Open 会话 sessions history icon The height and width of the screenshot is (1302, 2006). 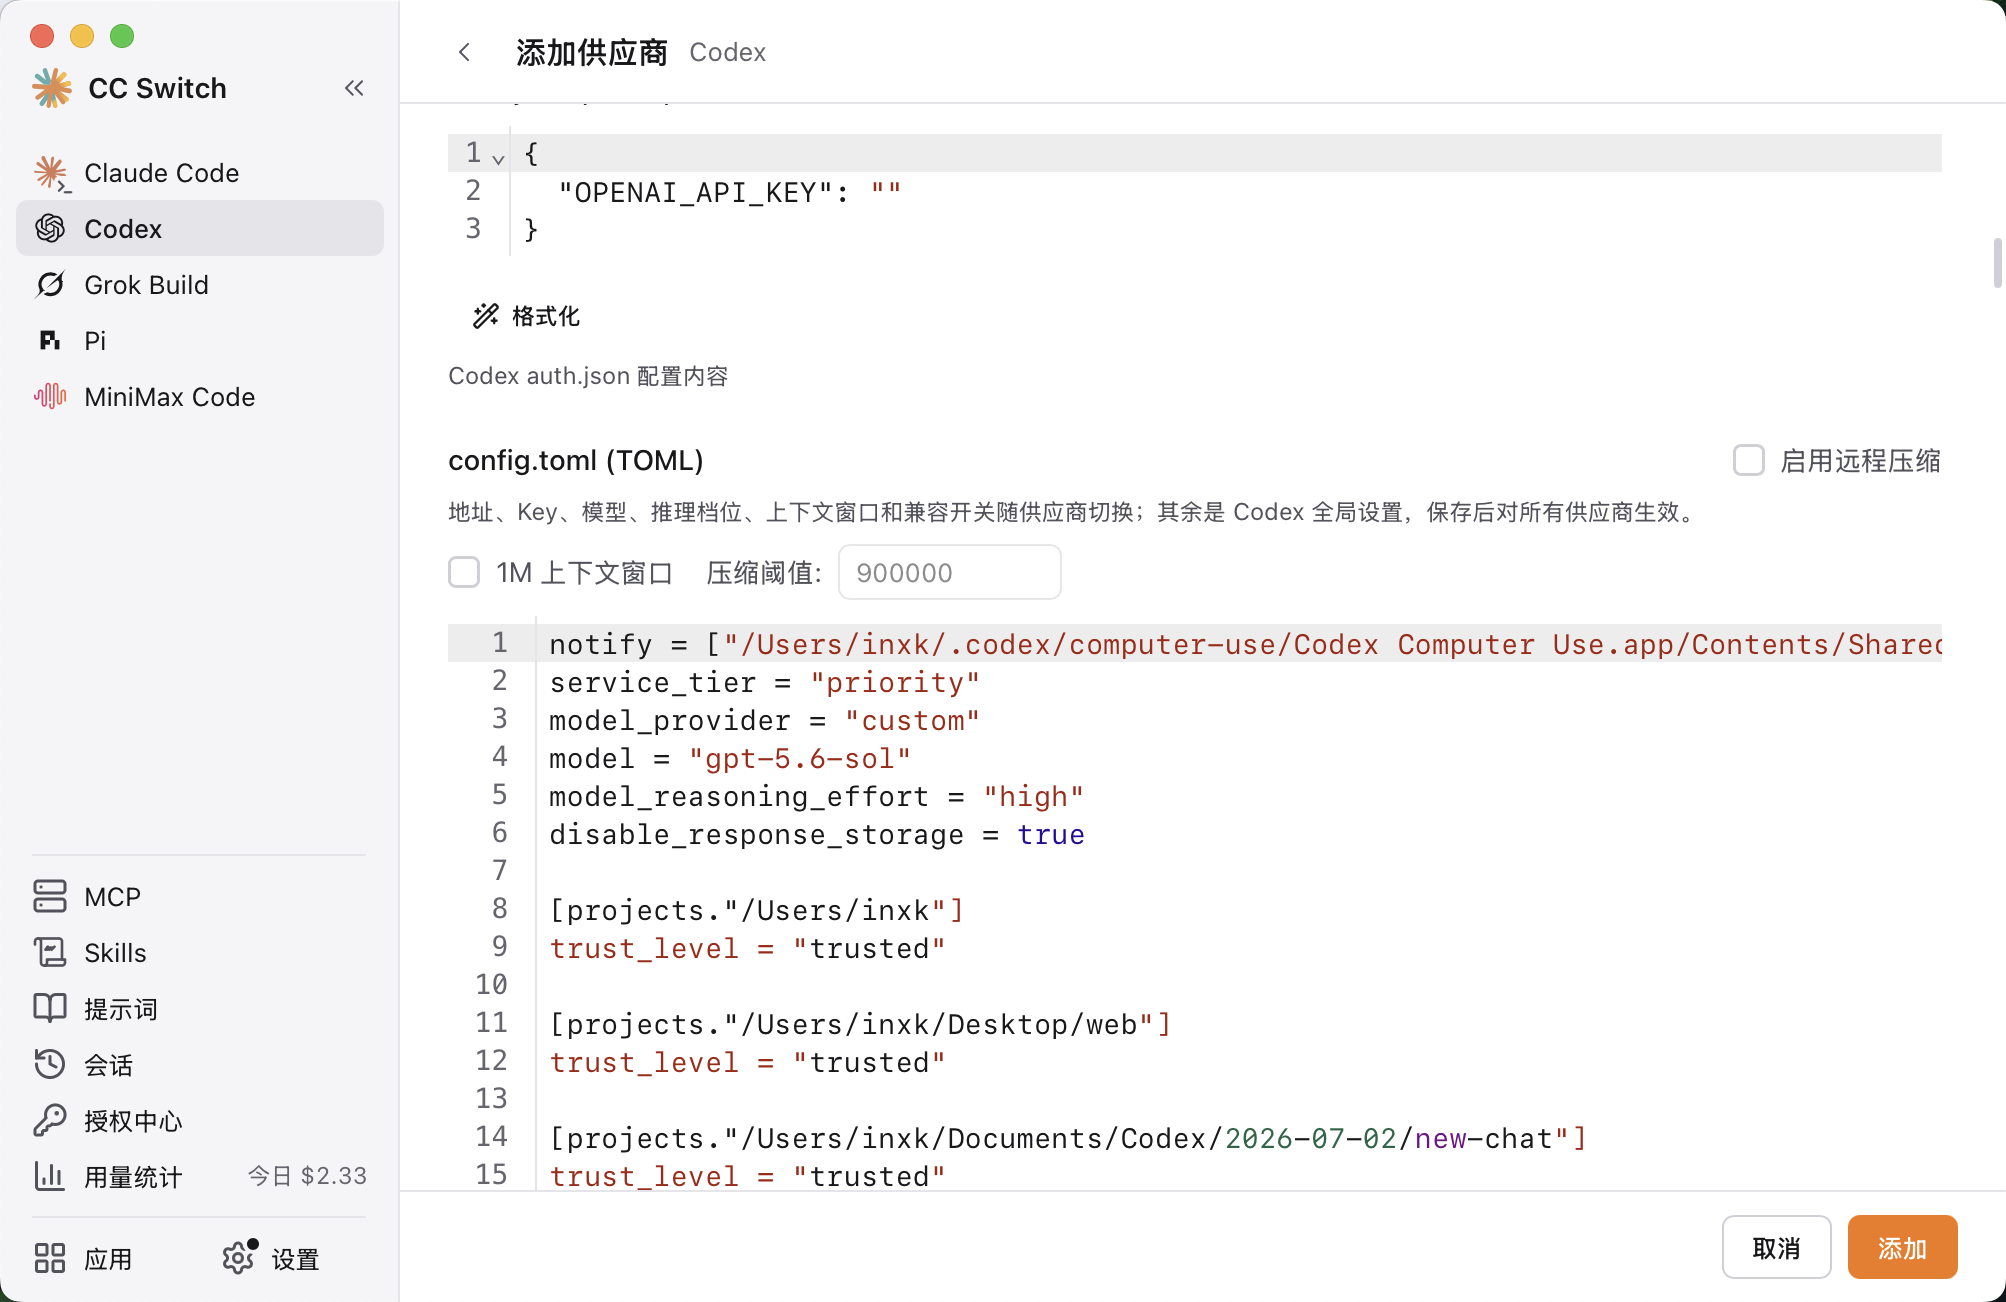(50, 1064)
